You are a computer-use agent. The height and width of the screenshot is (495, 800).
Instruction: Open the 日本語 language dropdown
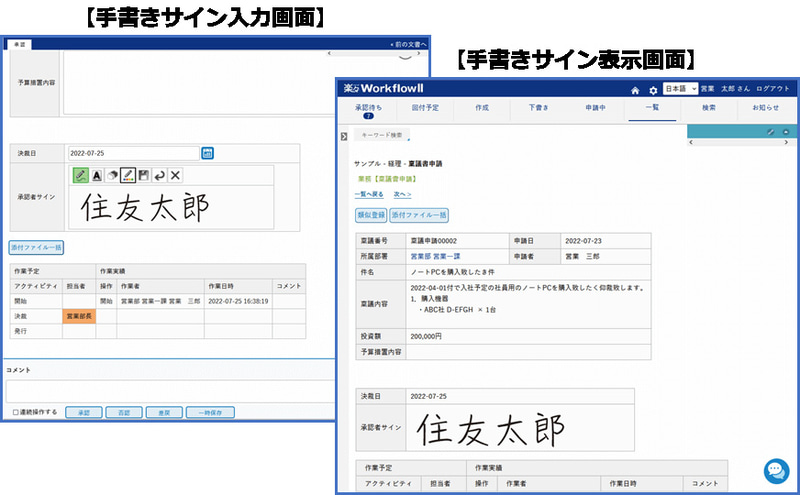coord(680,89)
